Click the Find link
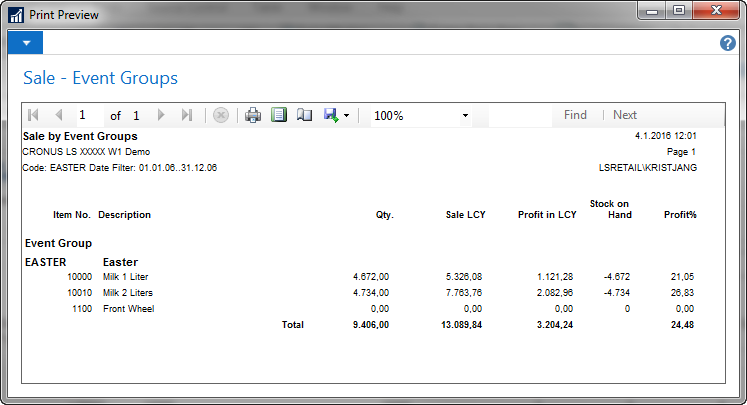The image size is (747, 405). pyautogui.click(x=575, y=115)
